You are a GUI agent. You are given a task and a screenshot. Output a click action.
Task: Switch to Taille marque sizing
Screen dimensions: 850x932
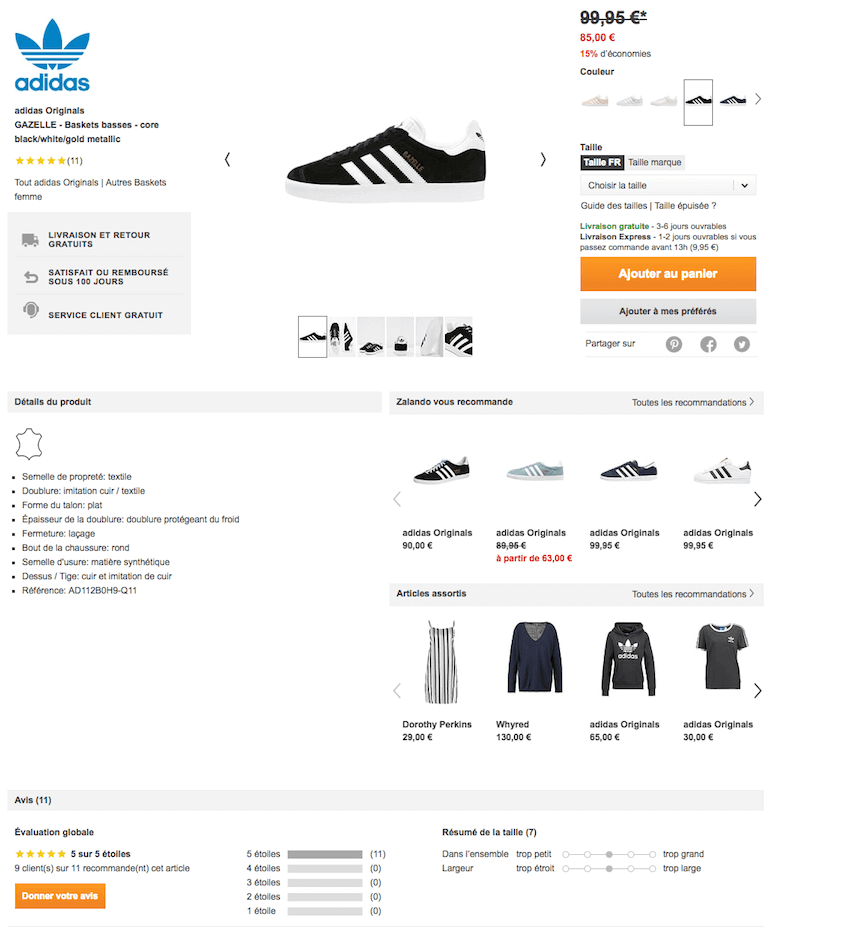(654, 162)
